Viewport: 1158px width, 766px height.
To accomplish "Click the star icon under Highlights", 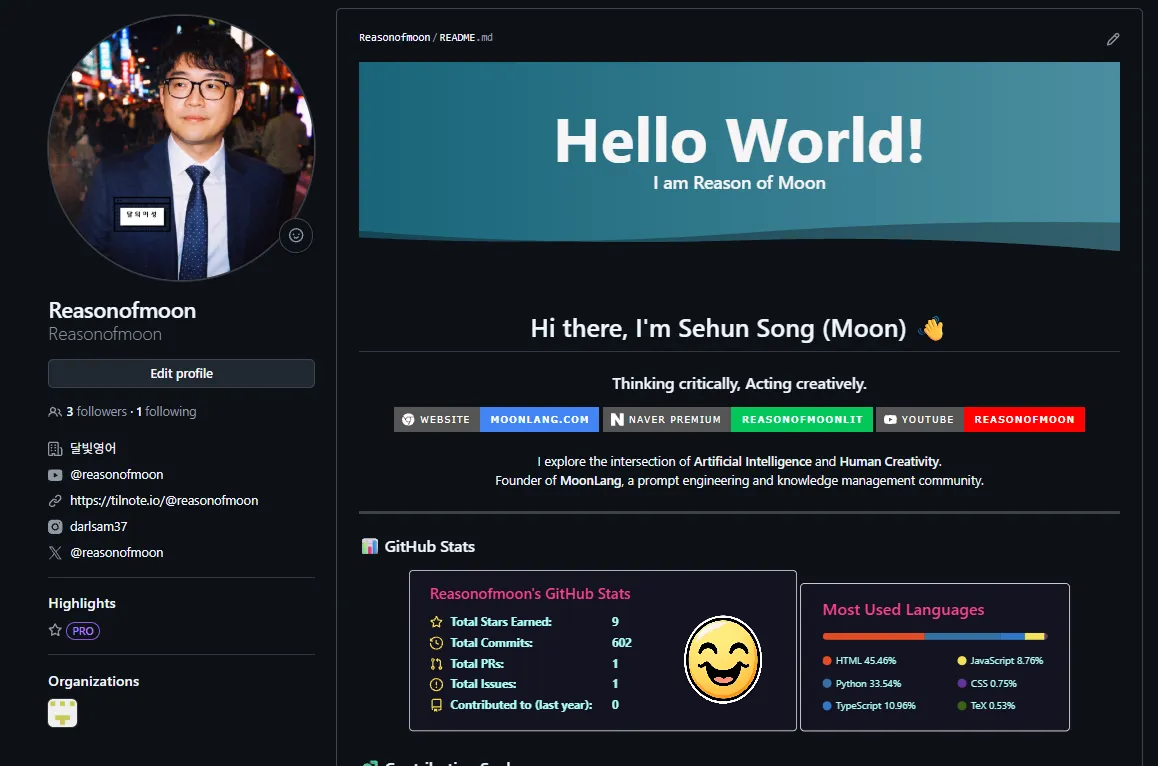I will (55, 631).
